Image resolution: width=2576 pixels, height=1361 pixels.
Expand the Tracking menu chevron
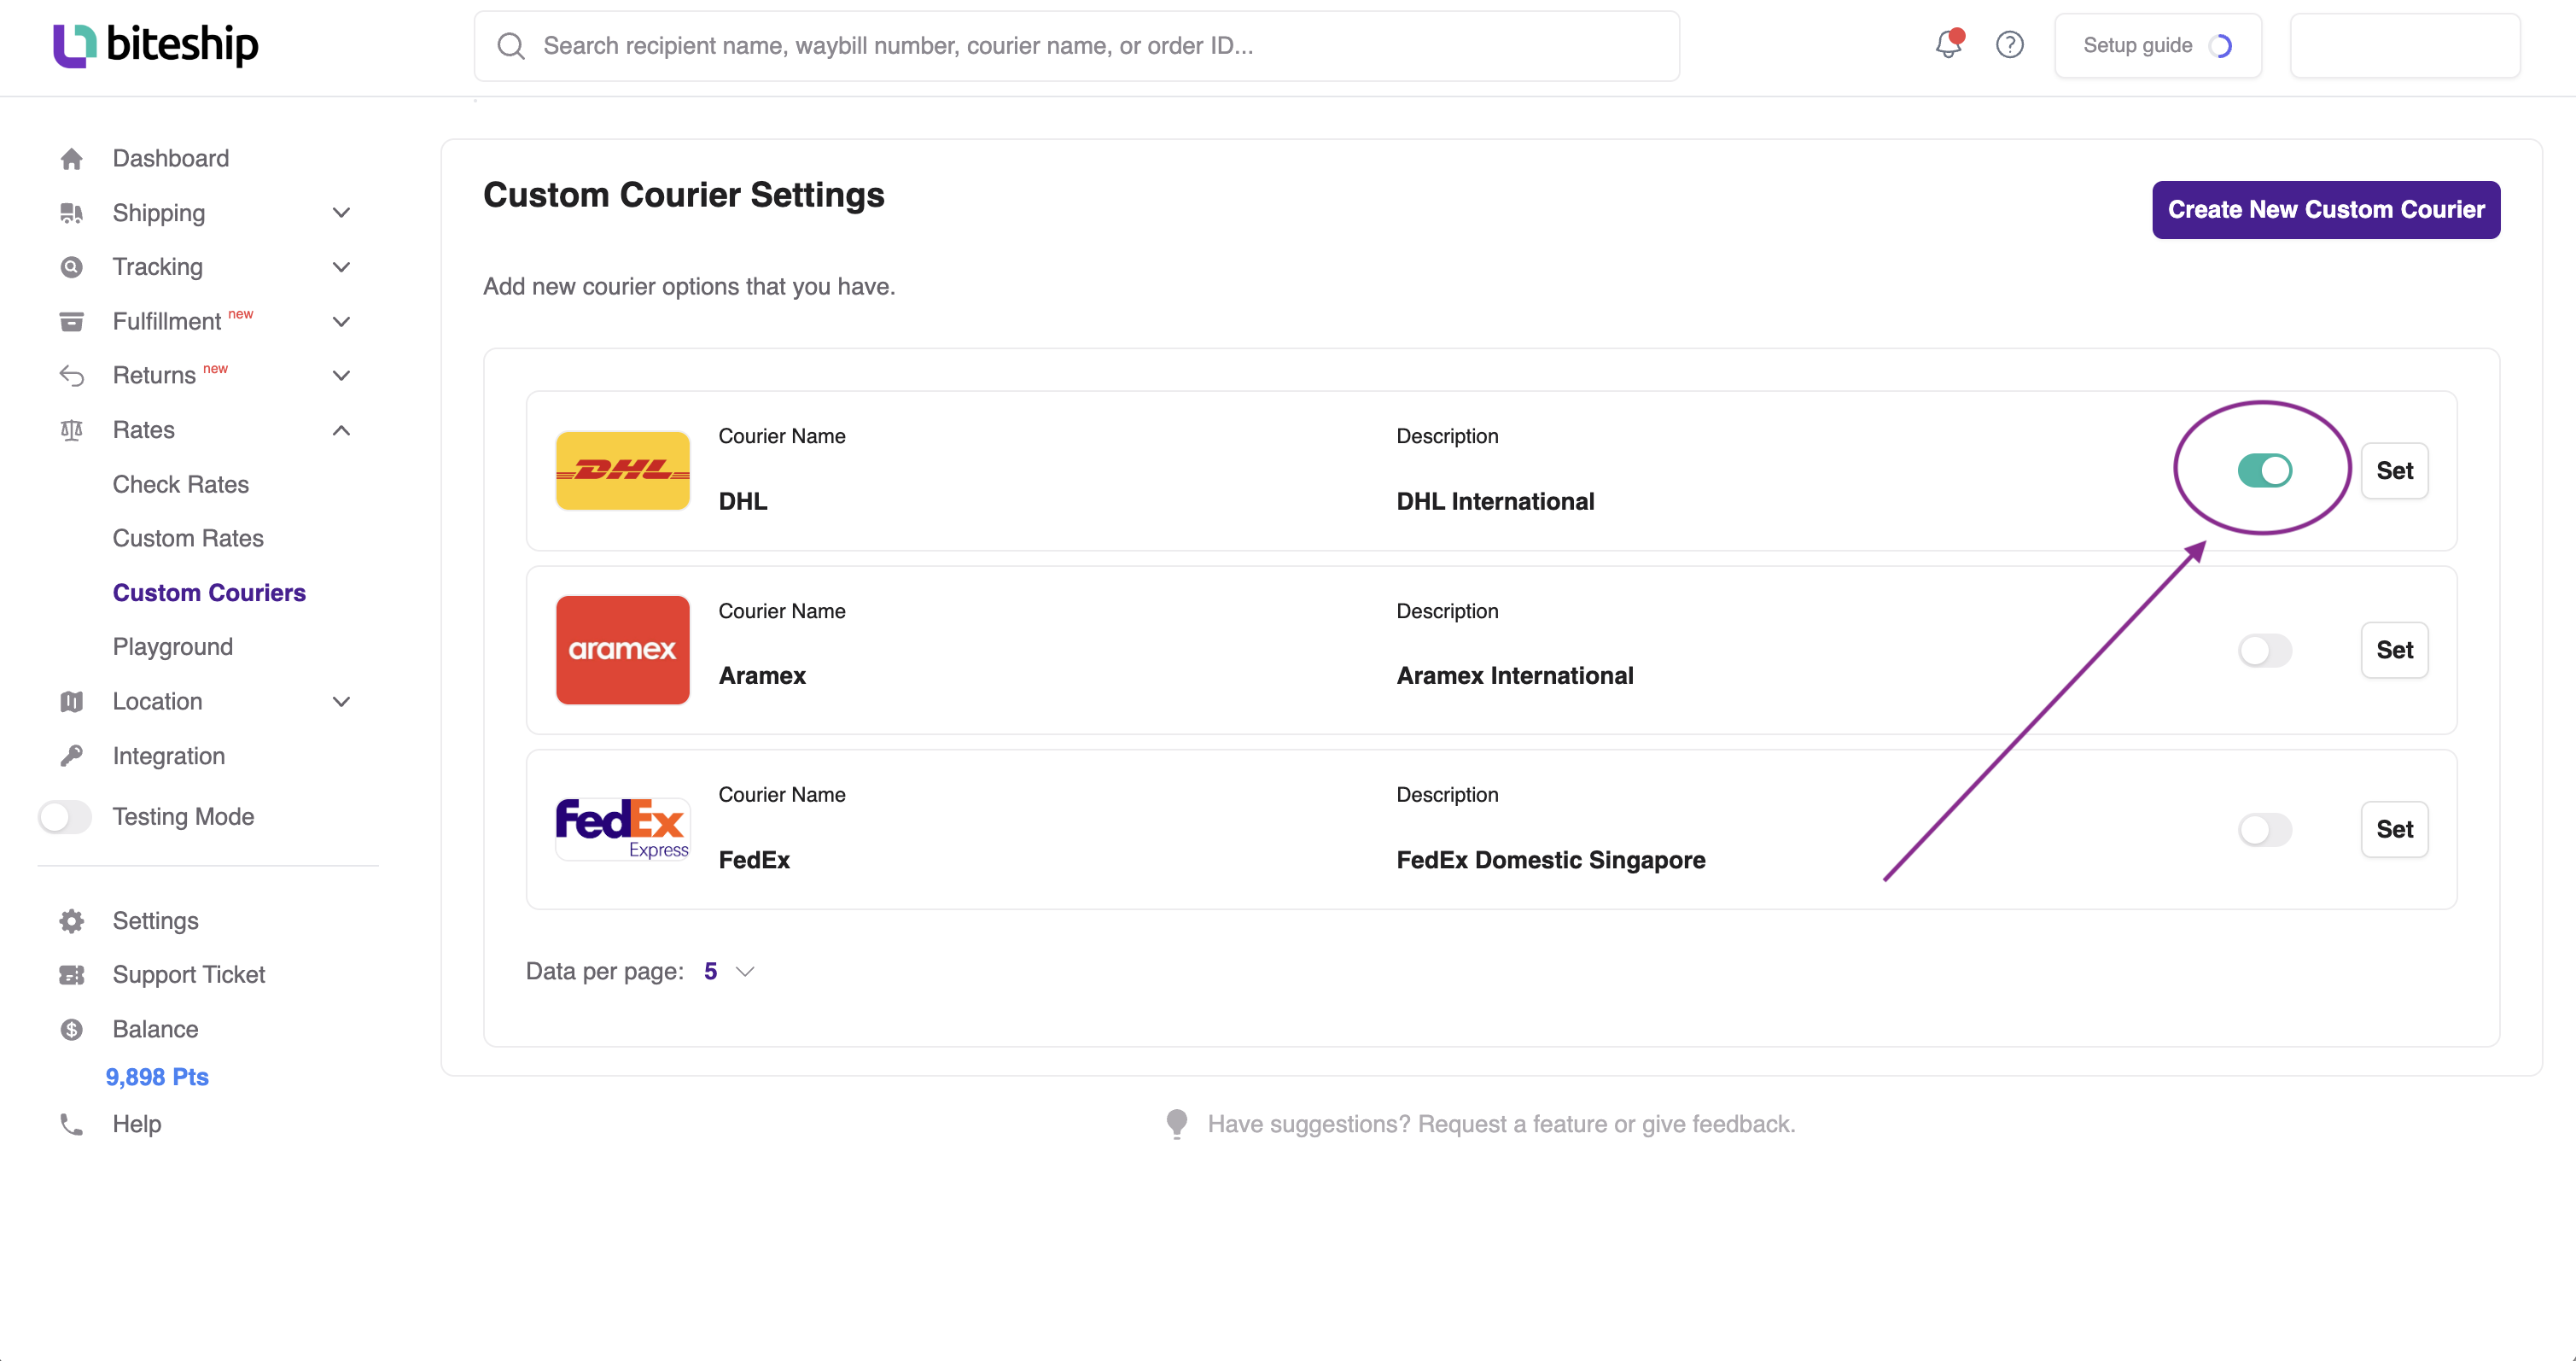click(341, 267)
